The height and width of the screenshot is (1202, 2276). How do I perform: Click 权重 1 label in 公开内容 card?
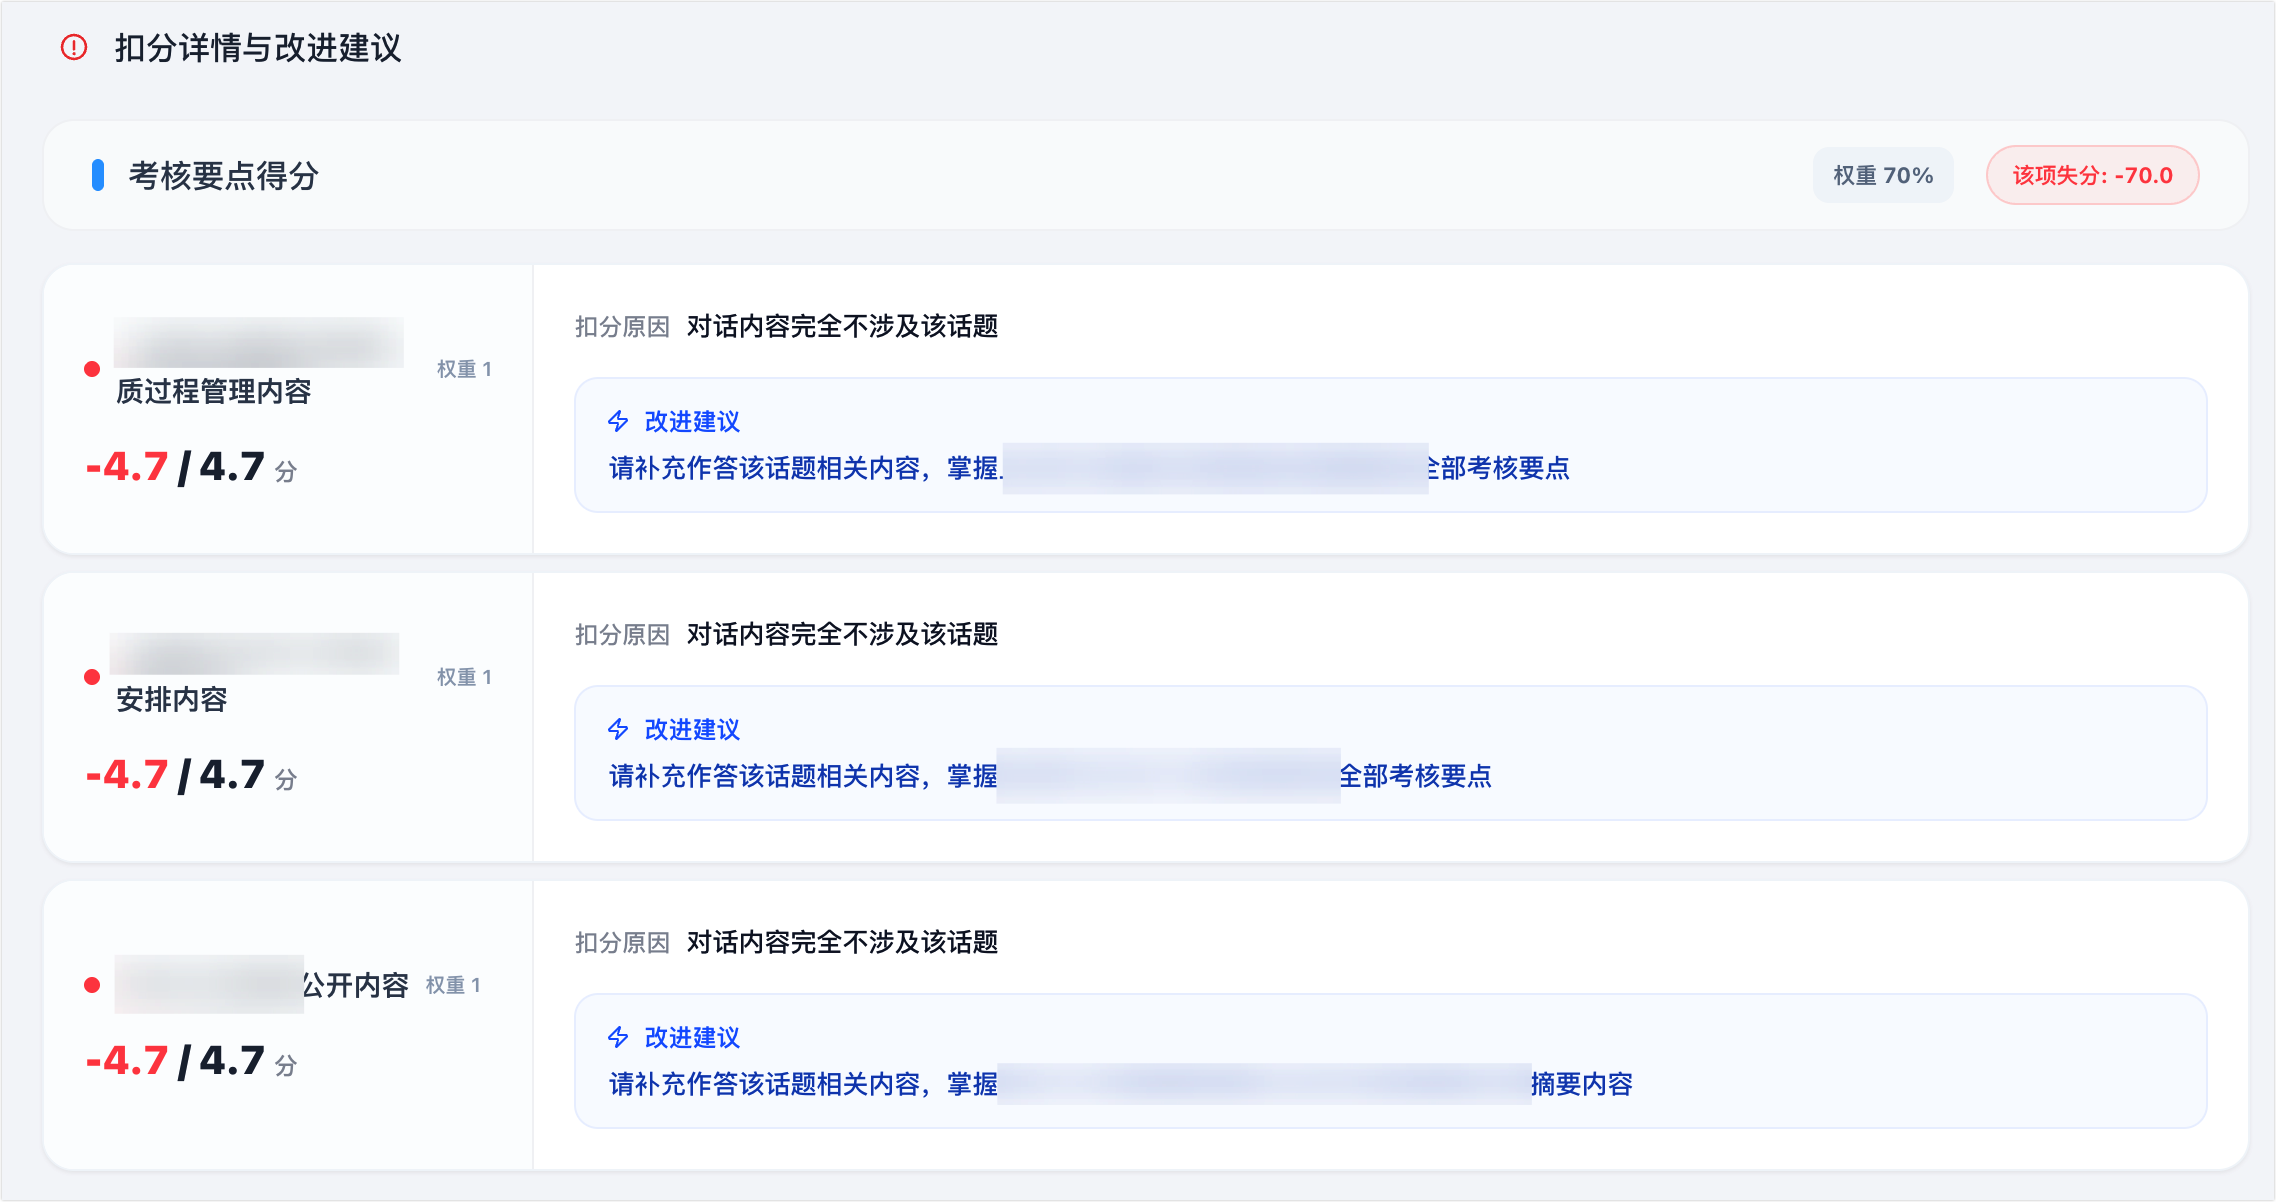[453, 985]
